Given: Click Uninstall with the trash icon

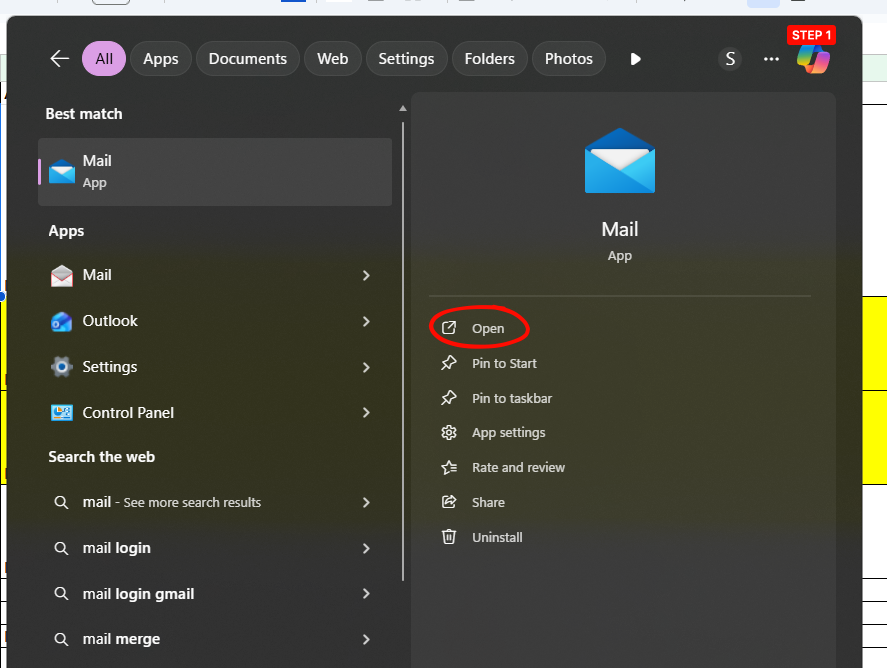Looking at the screenshot, I should click(x=497, y=537).
